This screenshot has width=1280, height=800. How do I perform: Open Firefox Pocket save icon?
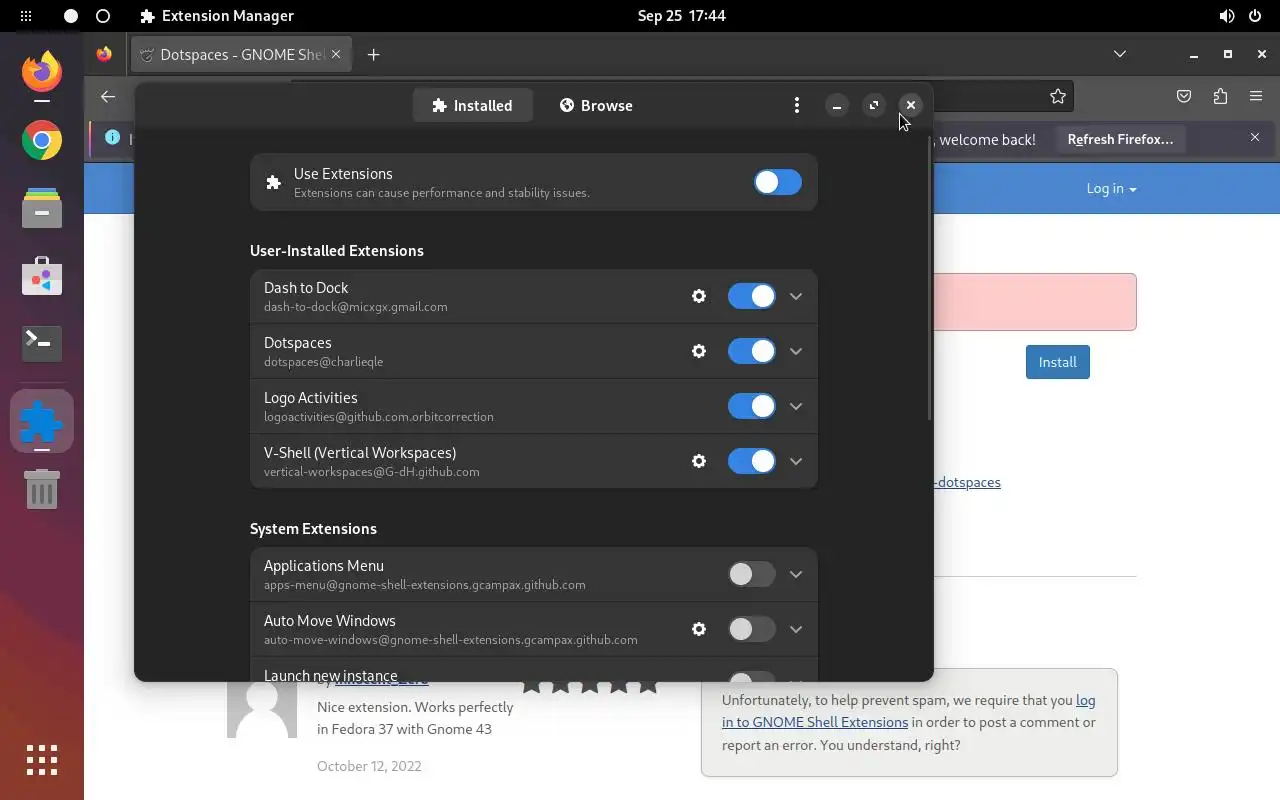point(1184,97)
